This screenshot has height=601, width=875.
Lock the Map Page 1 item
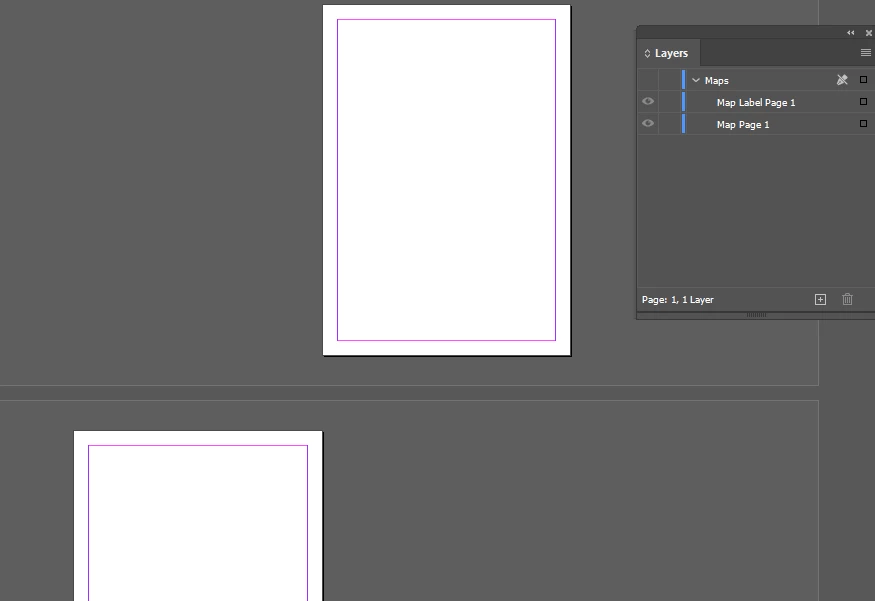(x=669, y=124)
